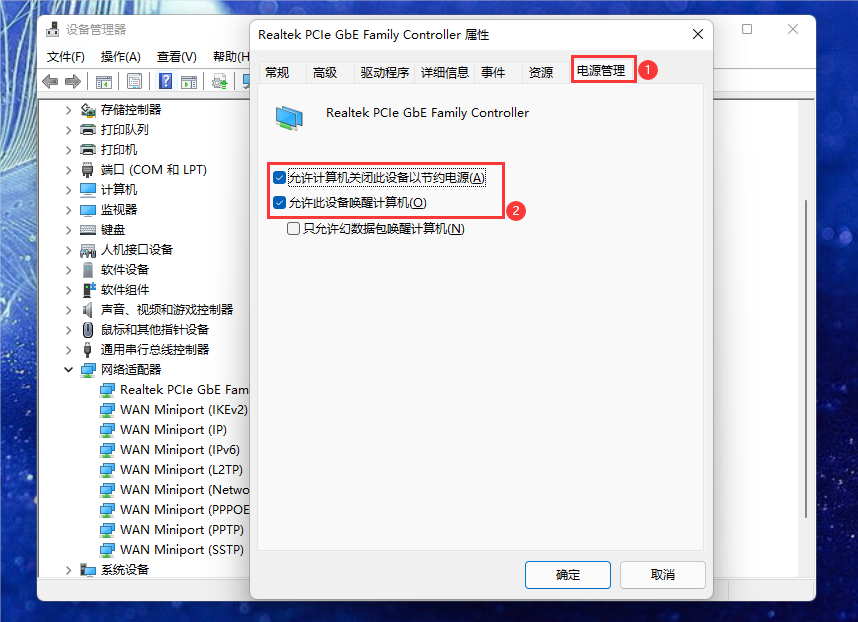Switch to the 驱动程序 tab
This screenshot has width=858, height=622.
tap(385, 73)
